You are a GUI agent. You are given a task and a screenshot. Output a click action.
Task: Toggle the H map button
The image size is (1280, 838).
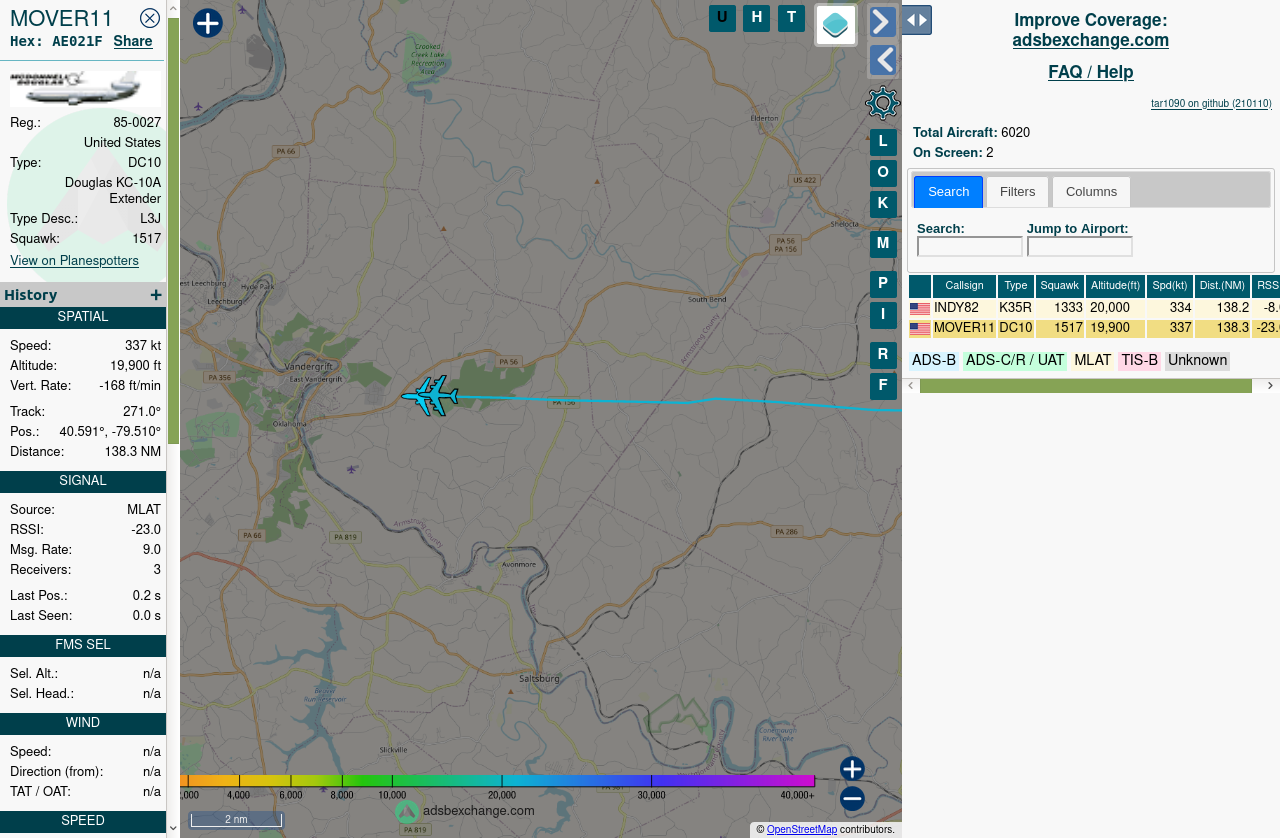tap(756, 18)
